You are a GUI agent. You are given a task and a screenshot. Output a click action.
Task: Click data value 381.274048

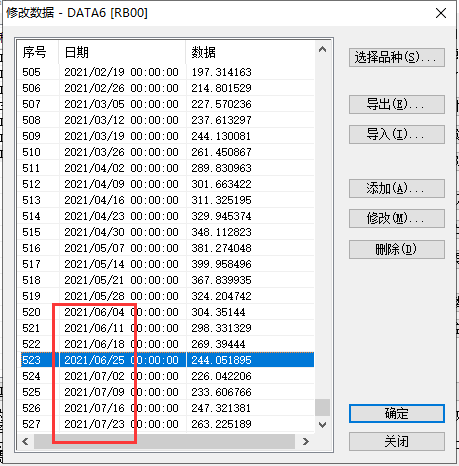point(221,248)
